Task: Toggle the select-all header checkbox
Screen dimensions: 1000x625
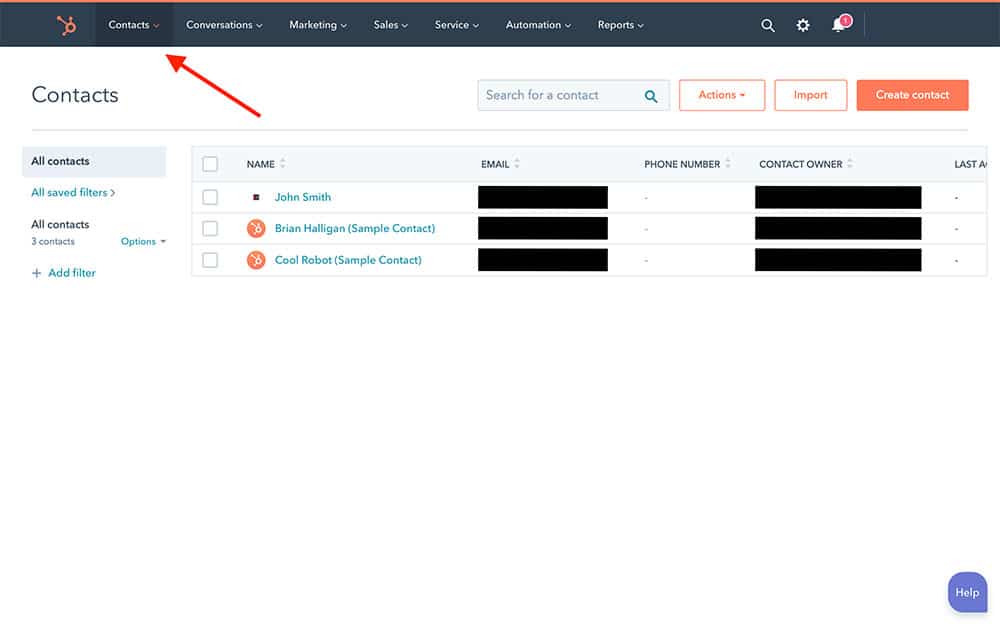Action: (210, 164)
